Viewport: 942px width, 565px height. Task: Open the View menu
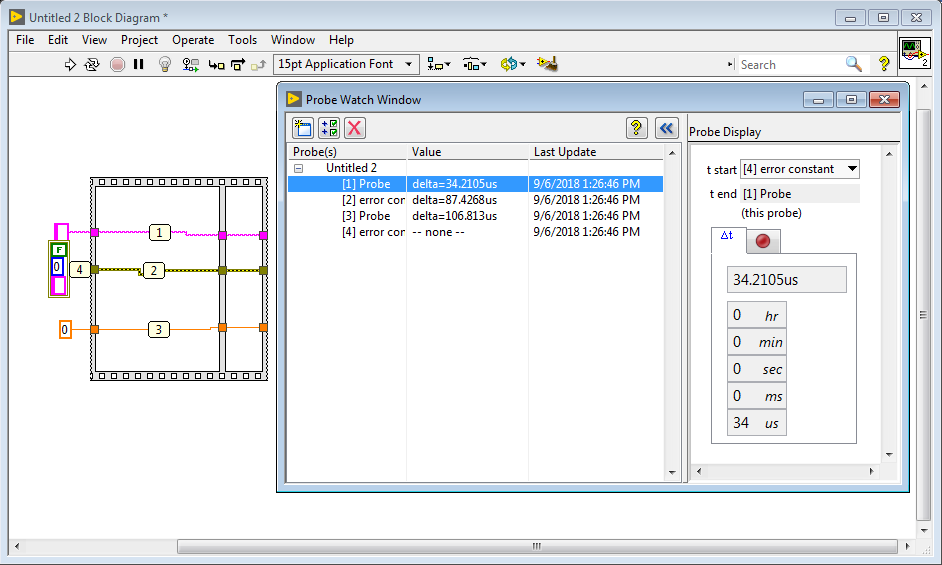pyautogui.click(x=94, y=40)
